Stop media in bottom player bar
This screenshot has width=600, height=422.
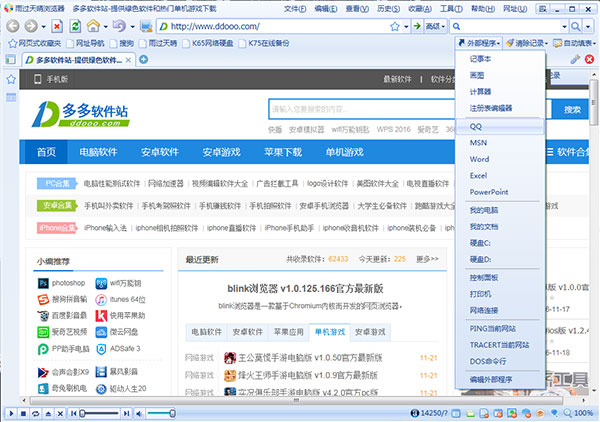click(x=23, y=413)
